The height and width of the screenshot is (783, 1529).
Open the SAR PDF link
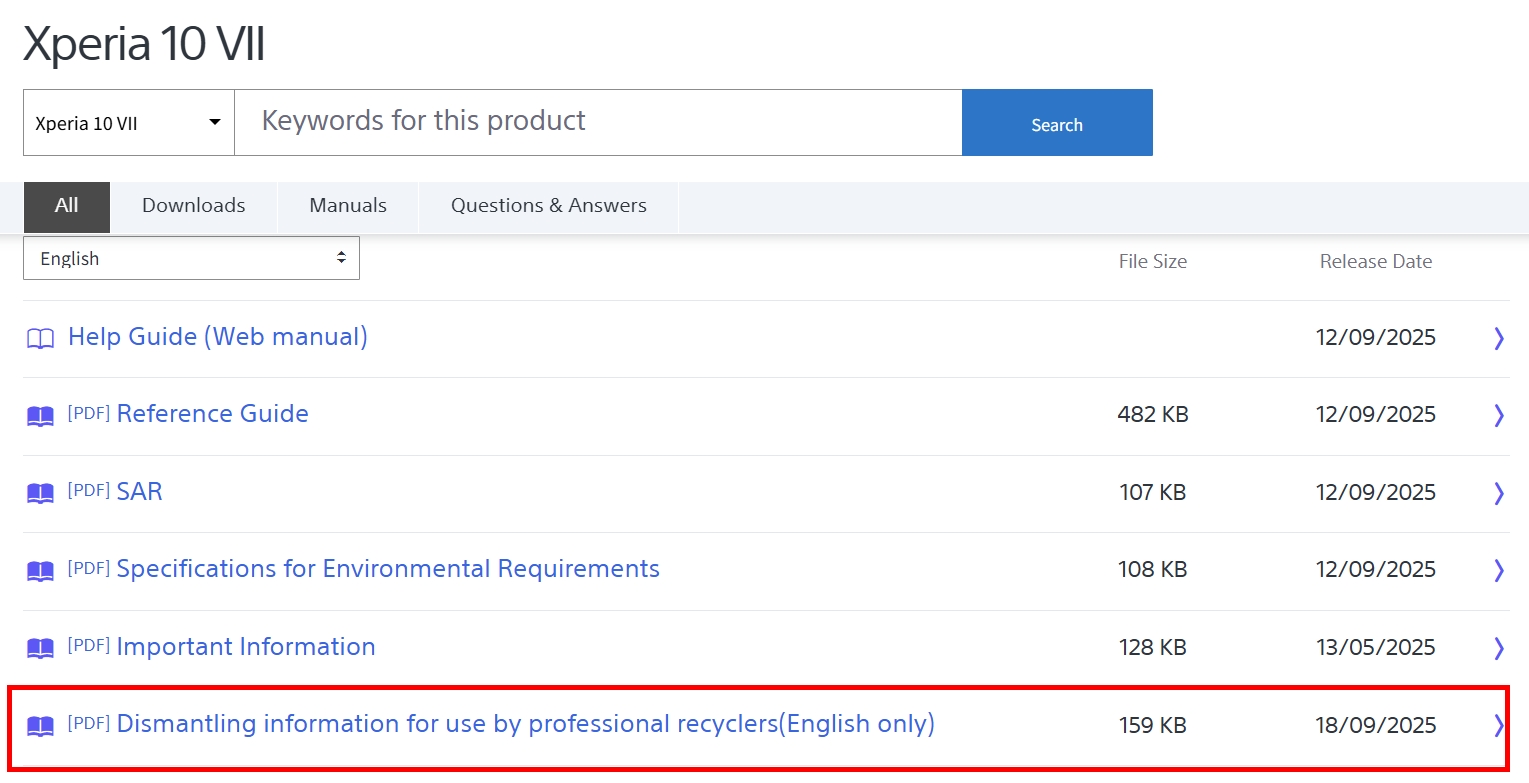coord(139,492)
